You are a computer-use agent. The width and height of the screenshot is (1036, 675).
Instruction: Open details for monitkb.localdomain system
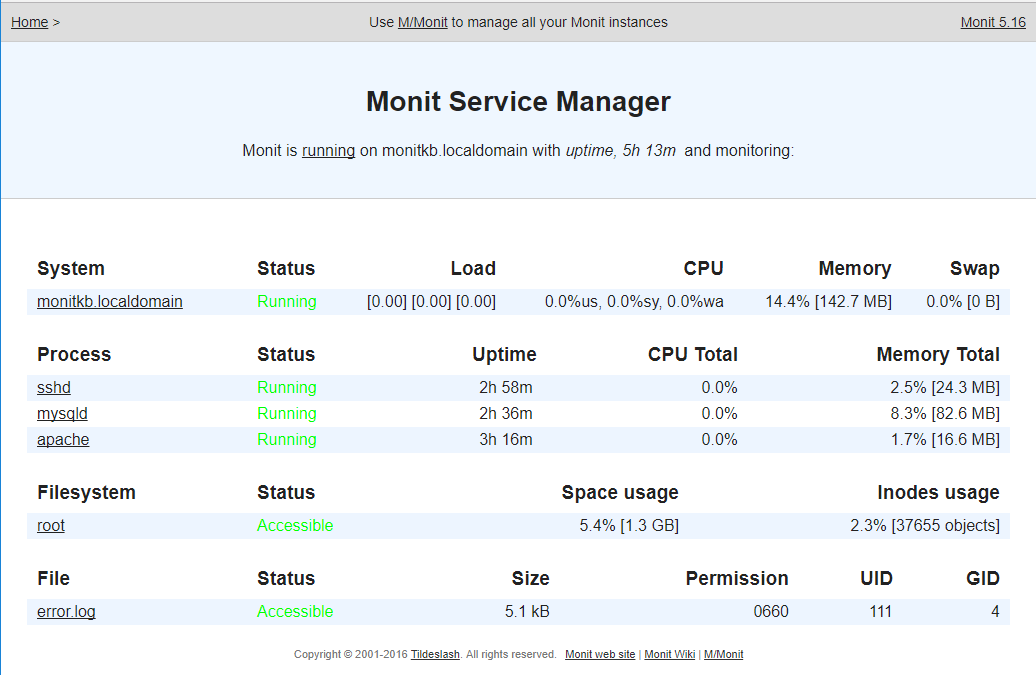coord(109,301)
